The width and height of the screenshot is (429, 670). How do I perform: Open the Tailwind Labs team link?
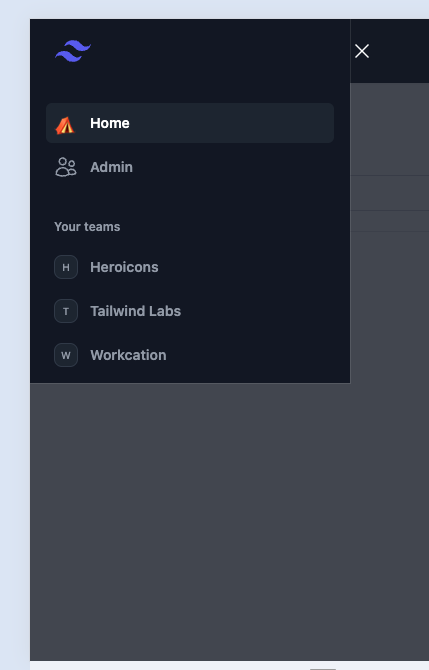[135, 311]
